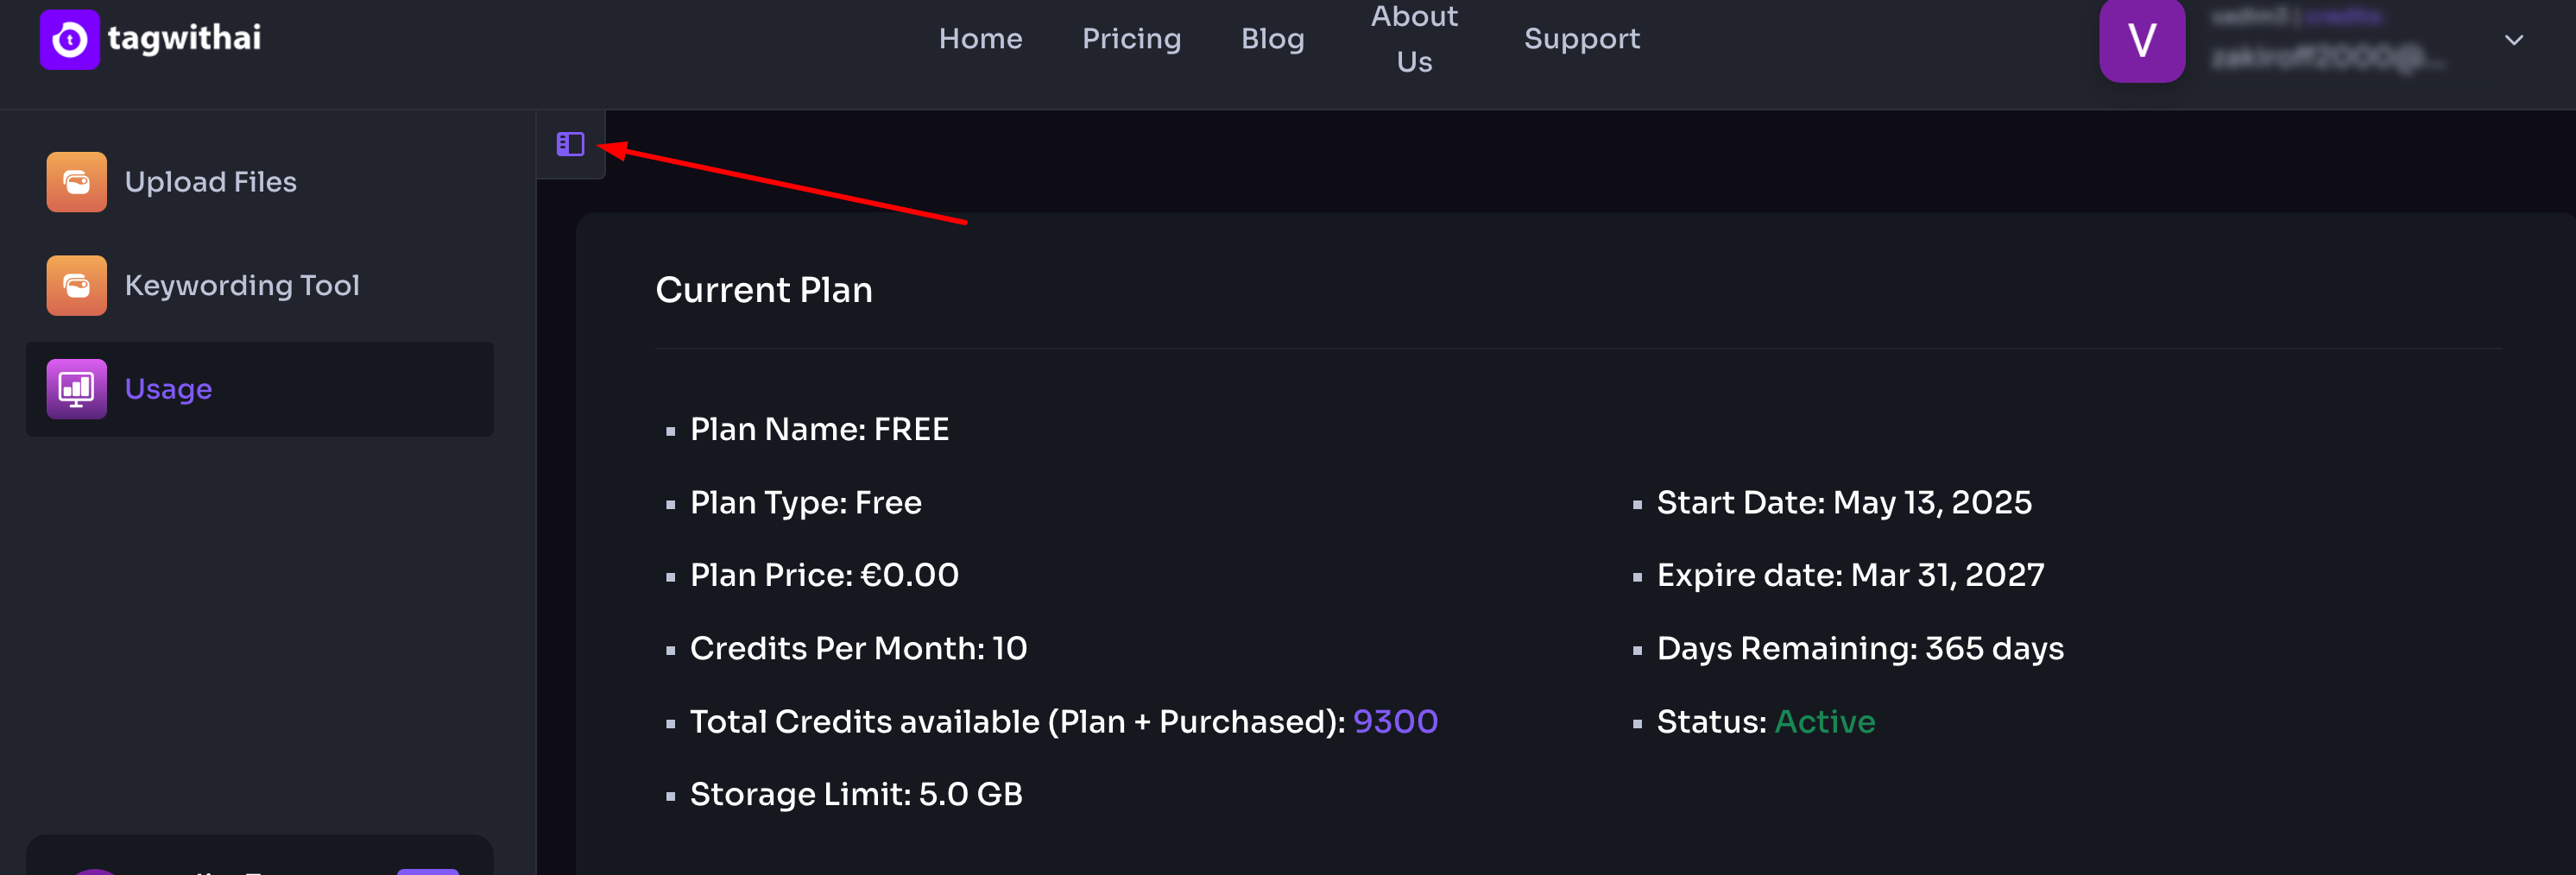This screenshot has width=2576, height=875.
Task: Click the Current Plan heading
Action: (764, 290)
